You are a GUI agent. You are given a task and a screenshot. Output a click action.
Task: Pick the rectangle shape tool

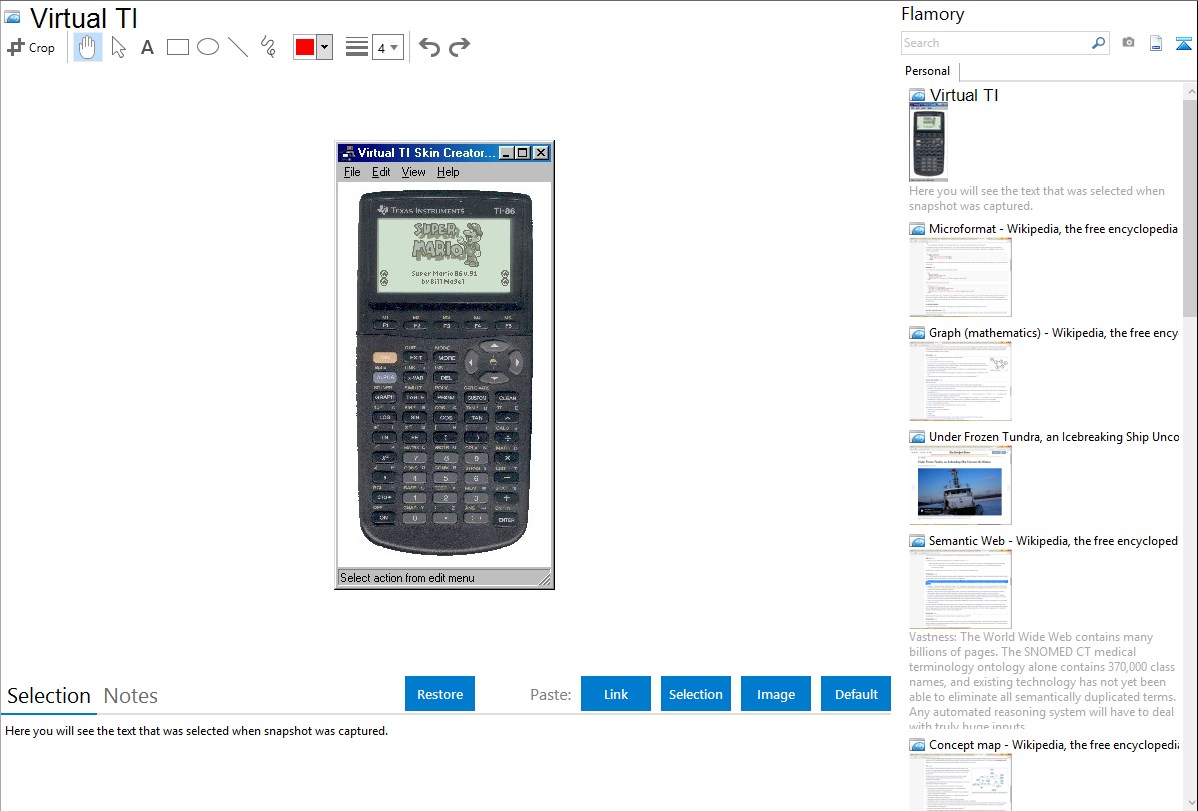pos(178,47)
